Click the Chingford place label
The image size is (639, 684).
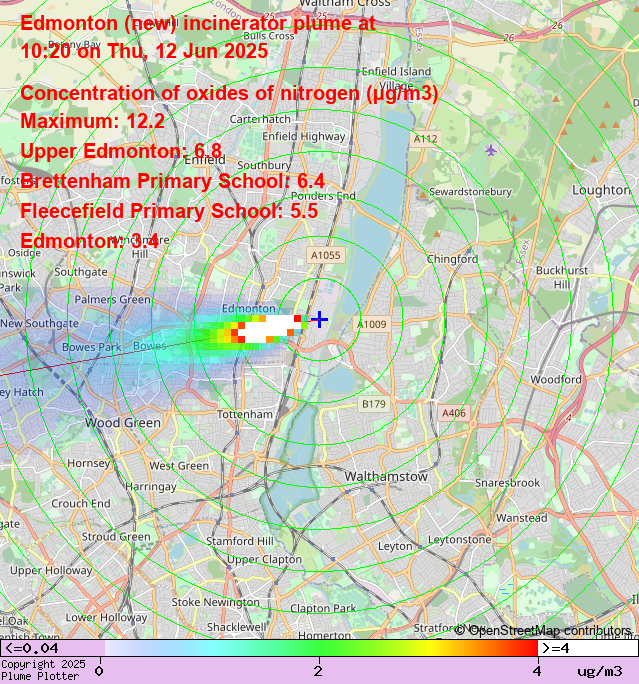[x=452, y=259]
